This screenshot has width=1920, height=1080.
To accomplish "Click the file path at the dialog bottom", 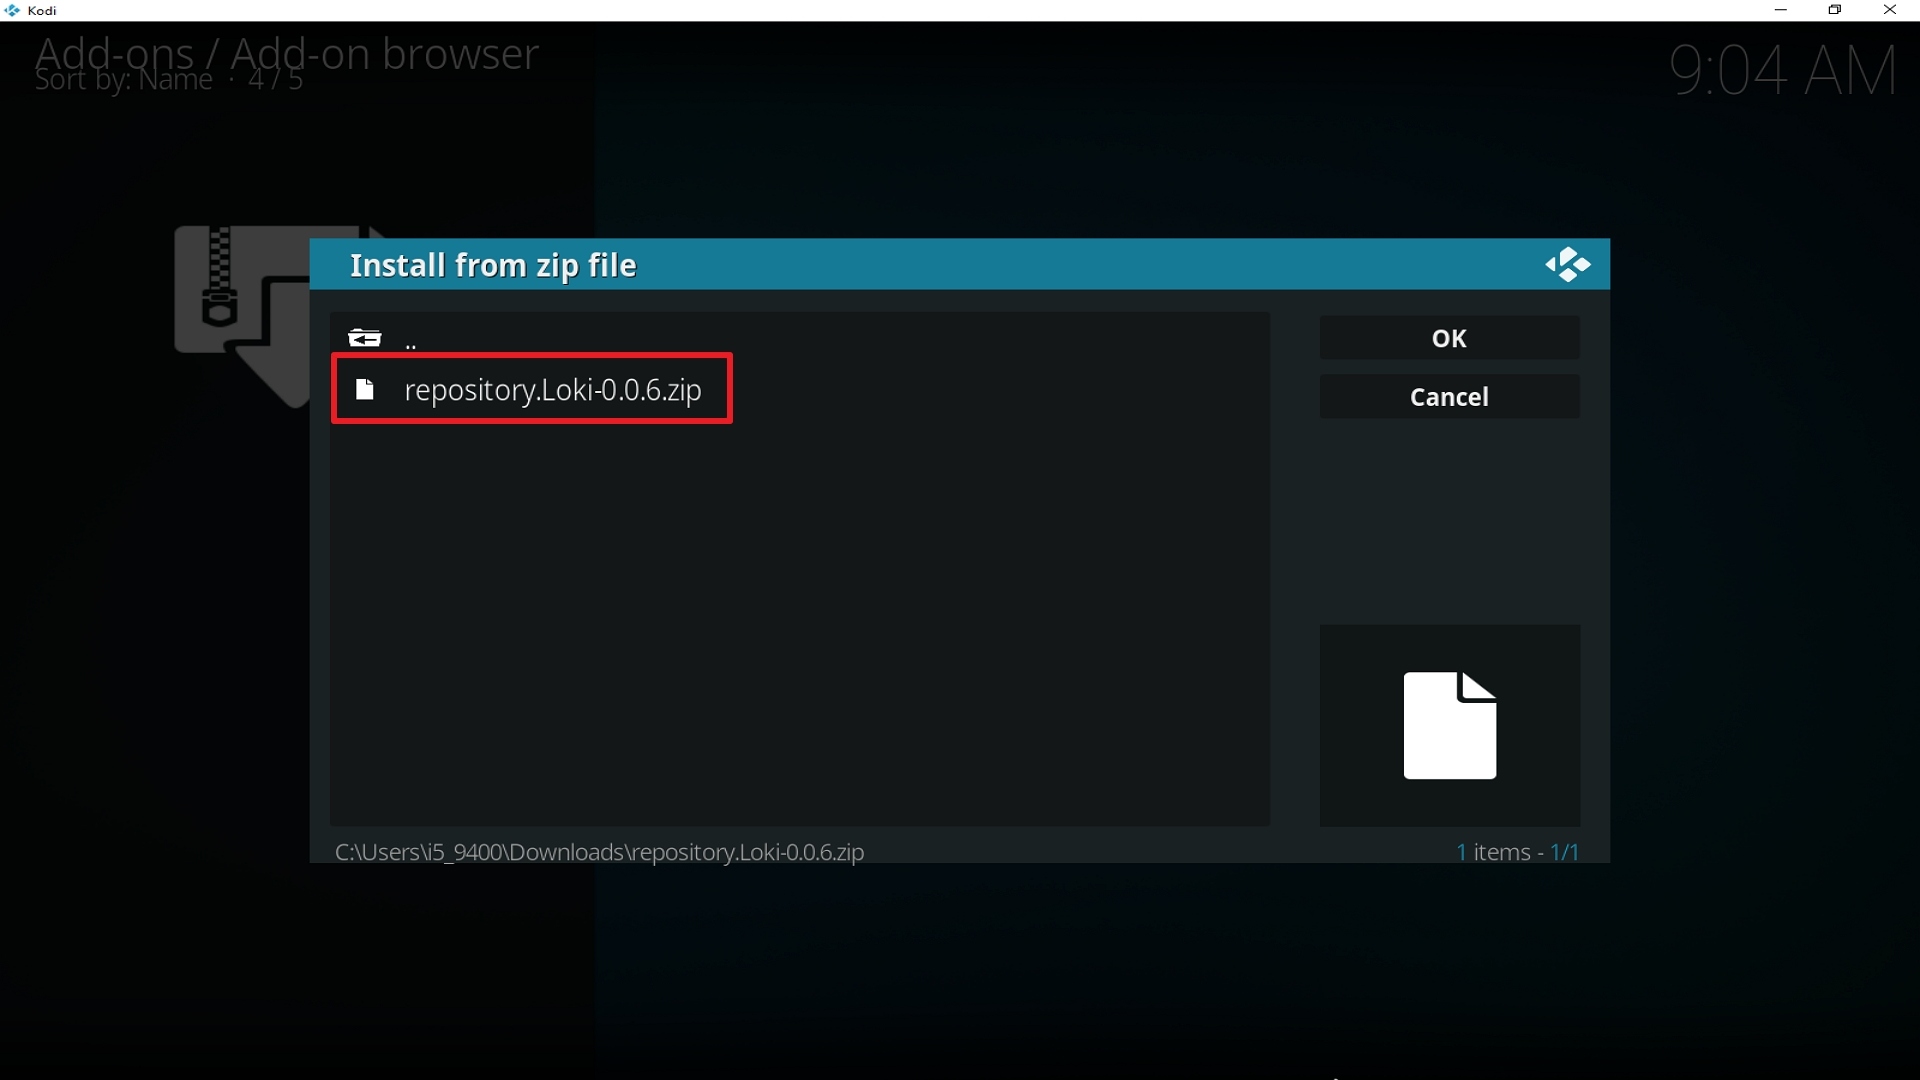I will click(x=600, y=852).
